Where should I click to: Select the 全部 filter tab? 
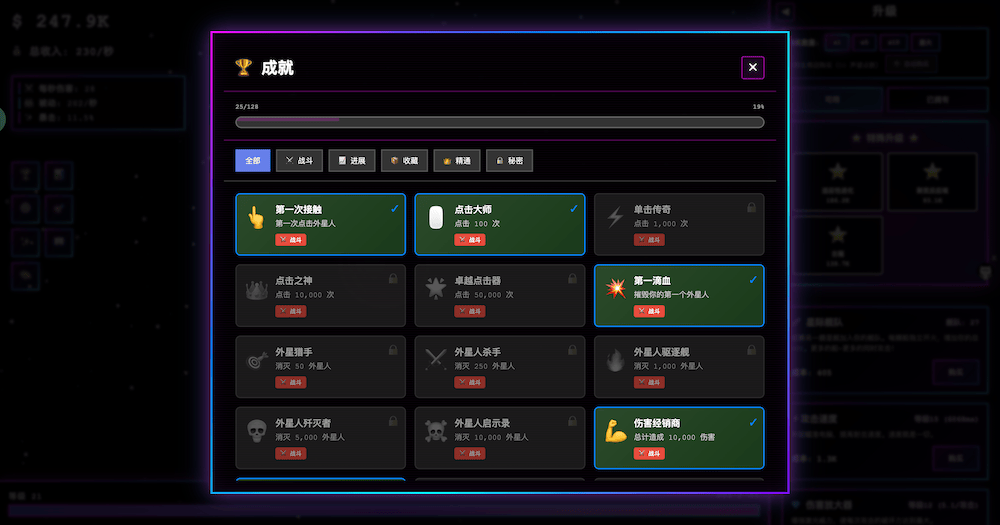[253, 160]
